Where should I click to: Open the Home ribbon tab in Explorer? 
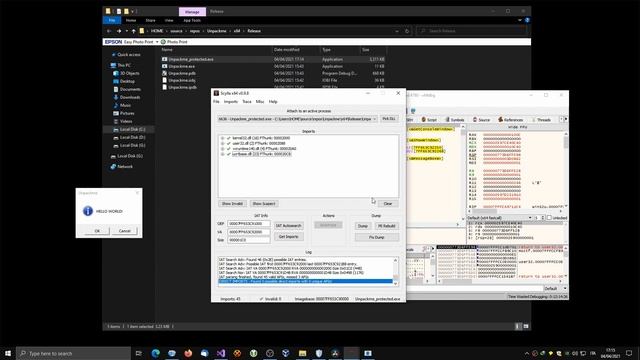tap(131, 20)
